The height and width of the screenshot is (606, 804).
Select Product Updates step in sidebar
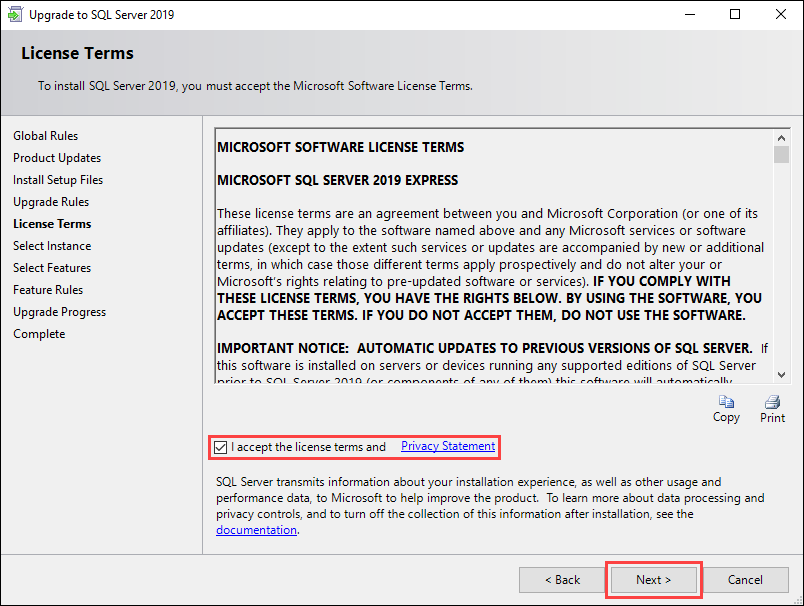(x=57, y=158)
